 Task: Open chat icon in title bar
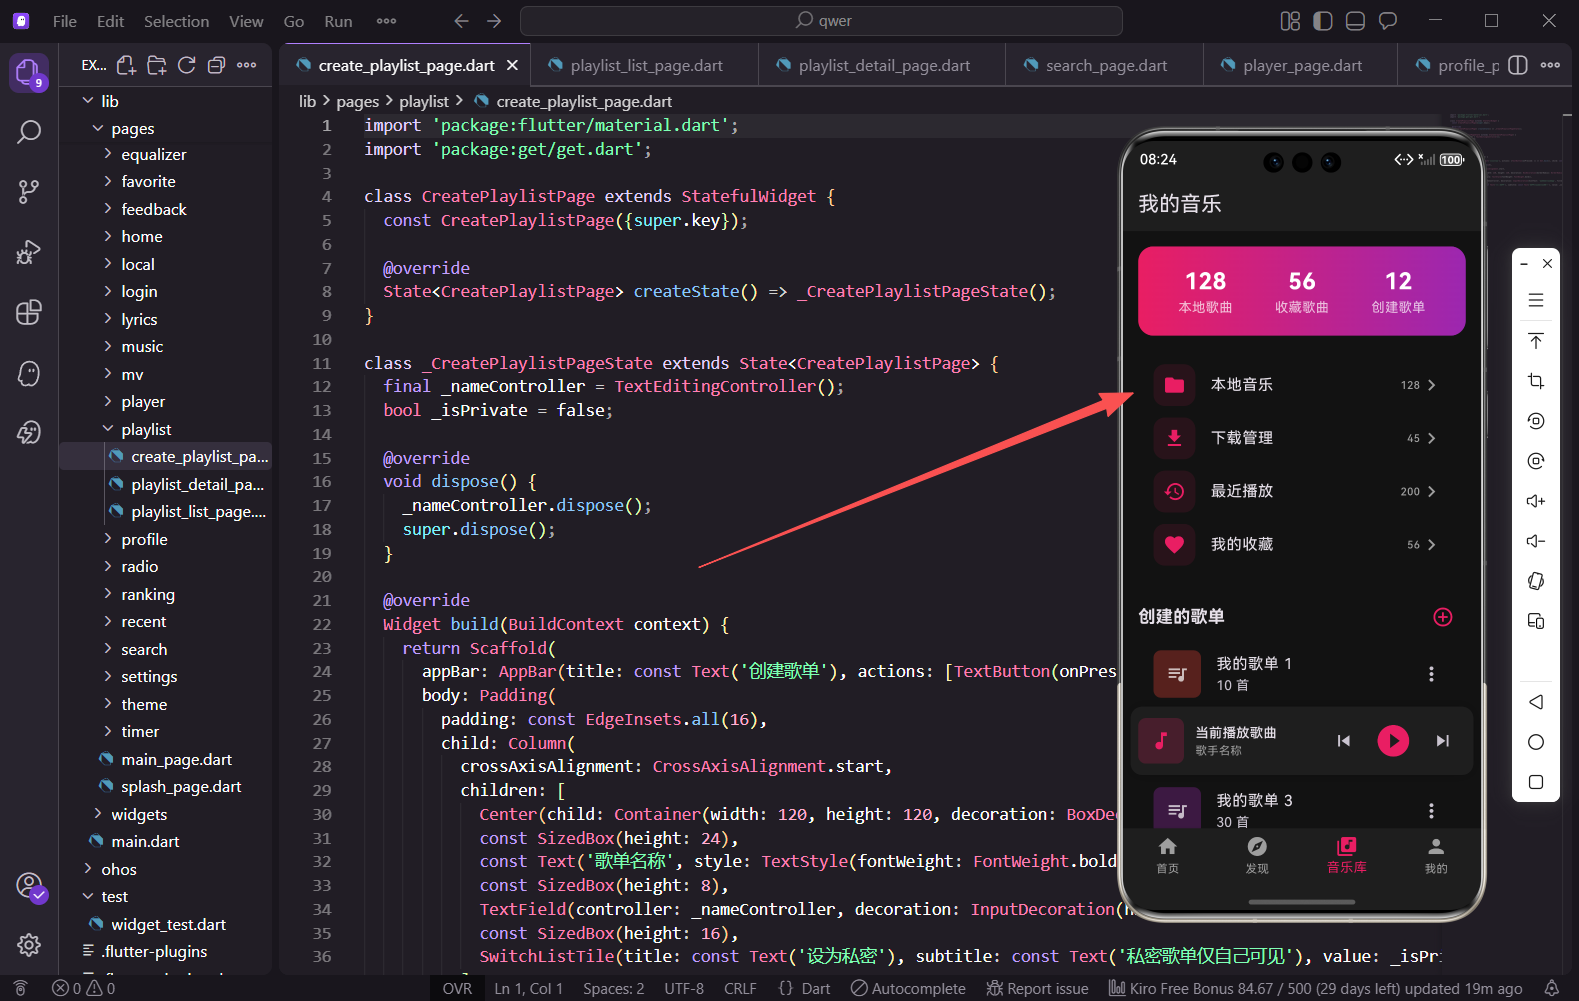tap(1388, 21)
